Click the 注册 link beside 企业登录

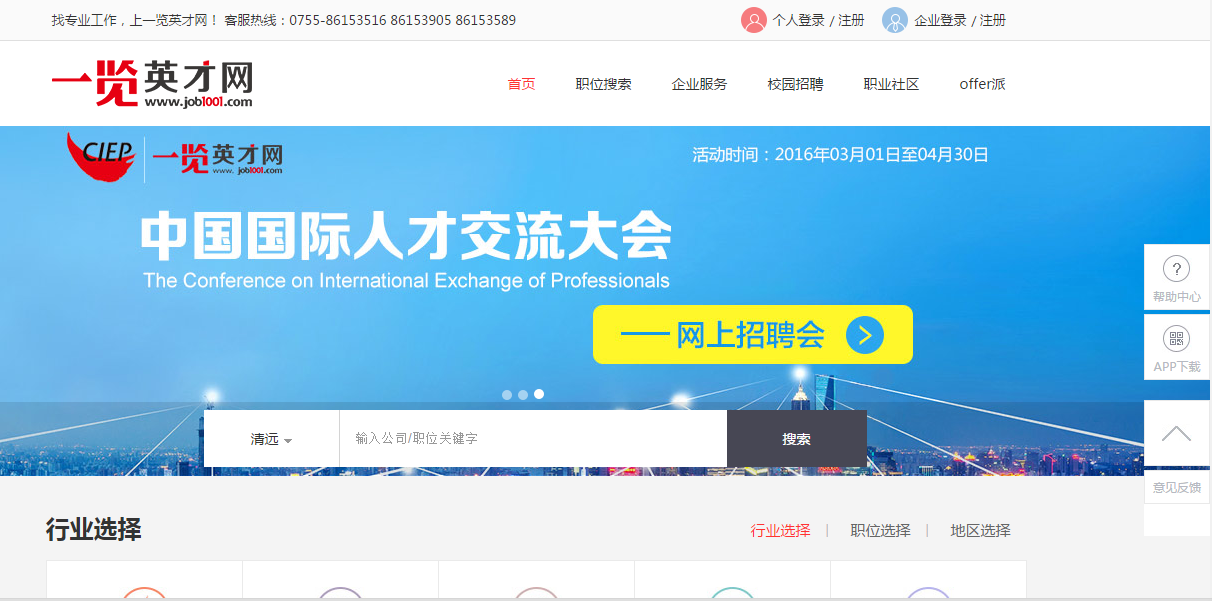click(x=993, y=20)
